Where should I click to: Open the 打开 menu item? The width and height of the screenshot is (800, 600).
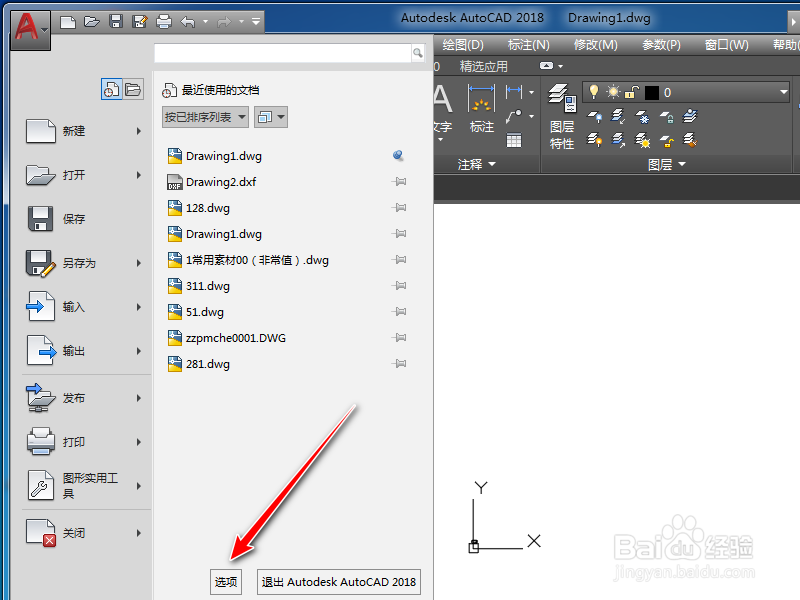pos(84,175)
